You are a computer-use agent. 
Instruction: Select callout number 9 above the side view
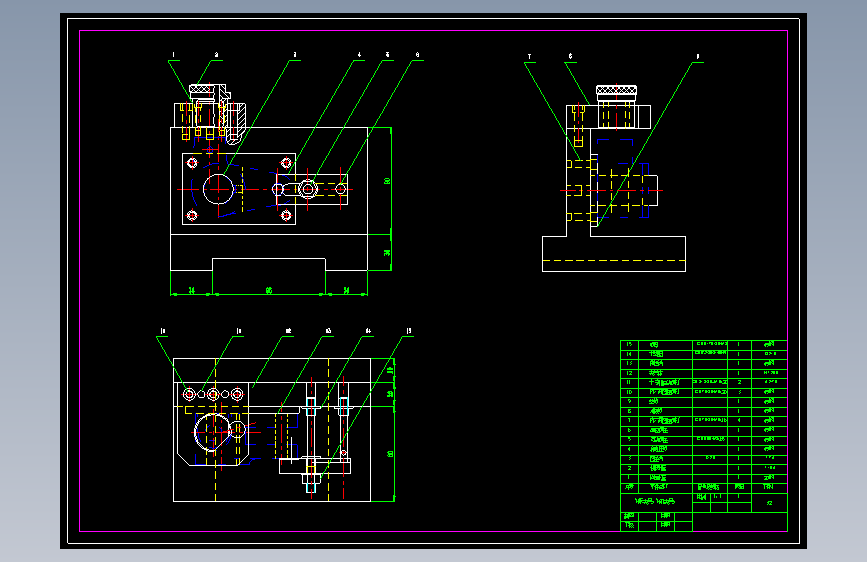698,56
